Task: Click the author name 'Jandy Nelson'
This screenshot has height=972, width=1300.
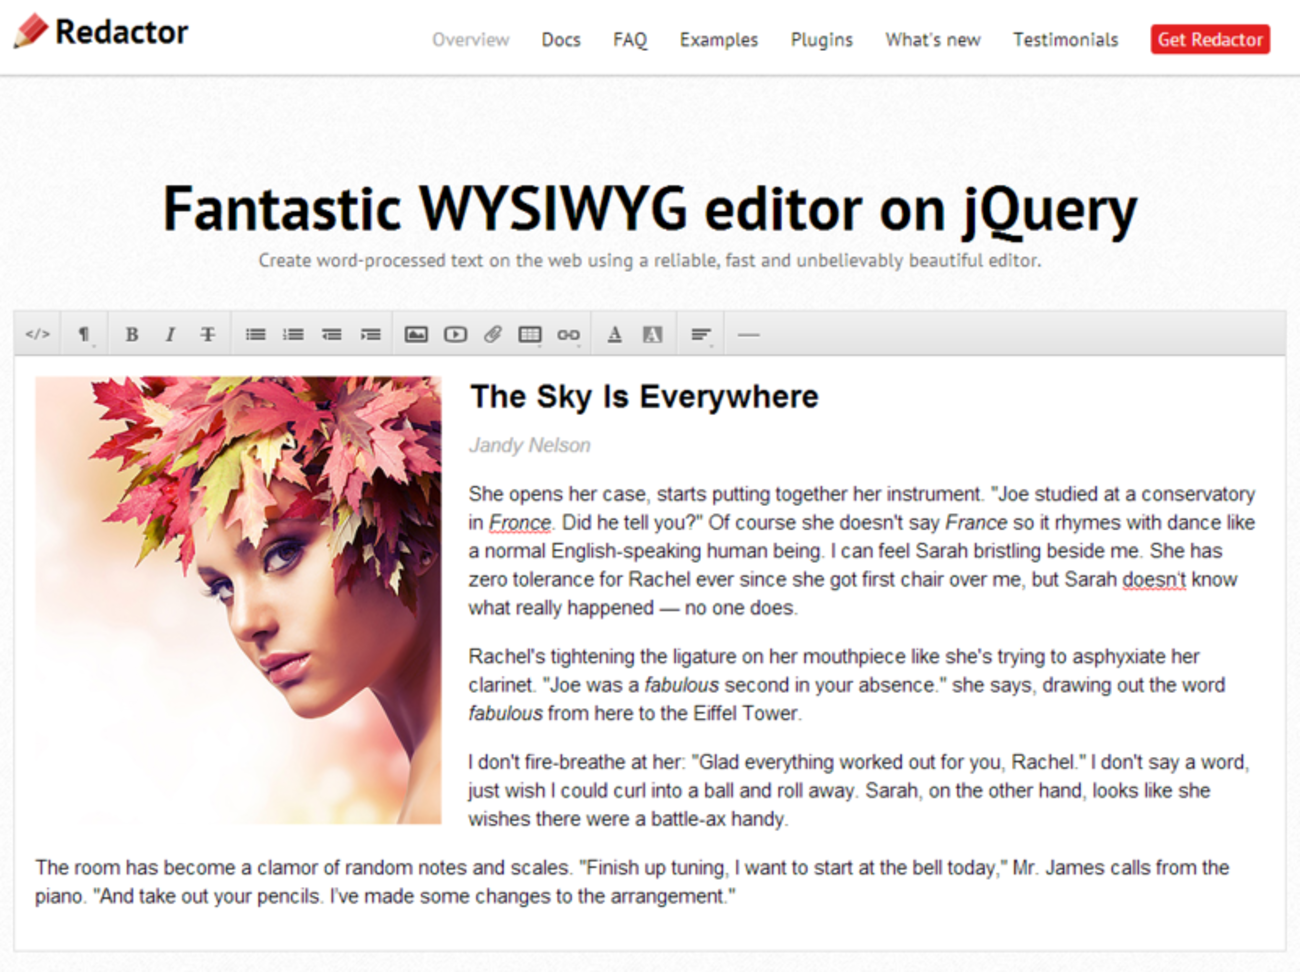Action: click(x=530, y=446)
